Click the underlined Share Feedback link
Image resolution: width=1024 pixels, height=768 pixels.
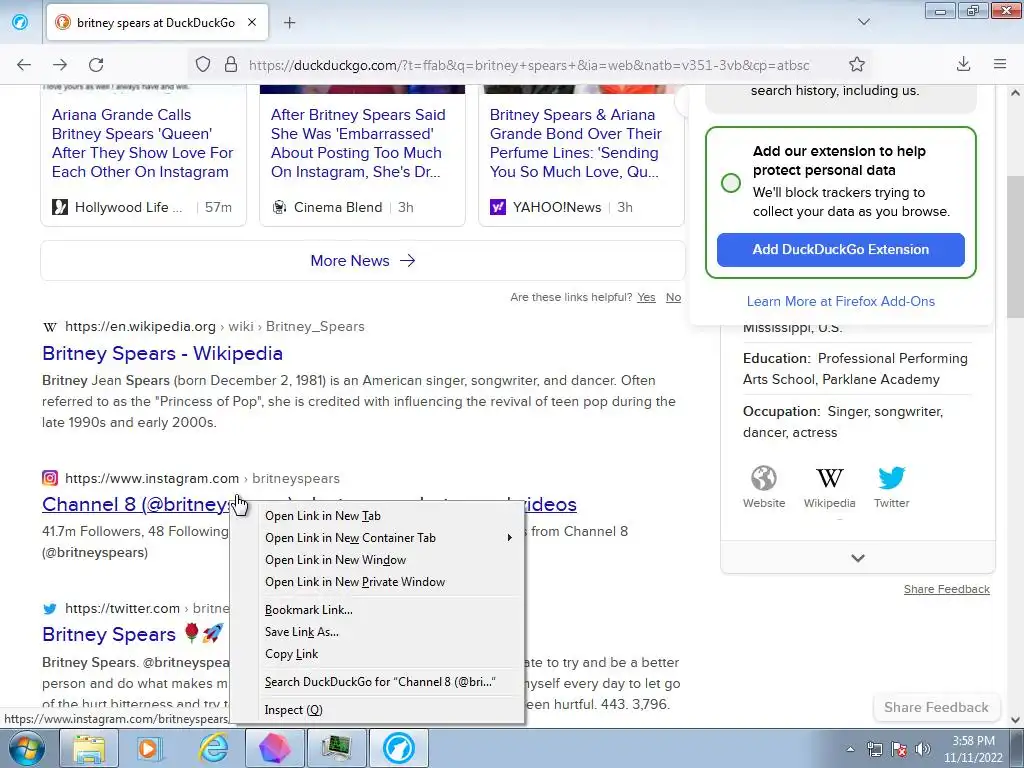pos(946,589)
